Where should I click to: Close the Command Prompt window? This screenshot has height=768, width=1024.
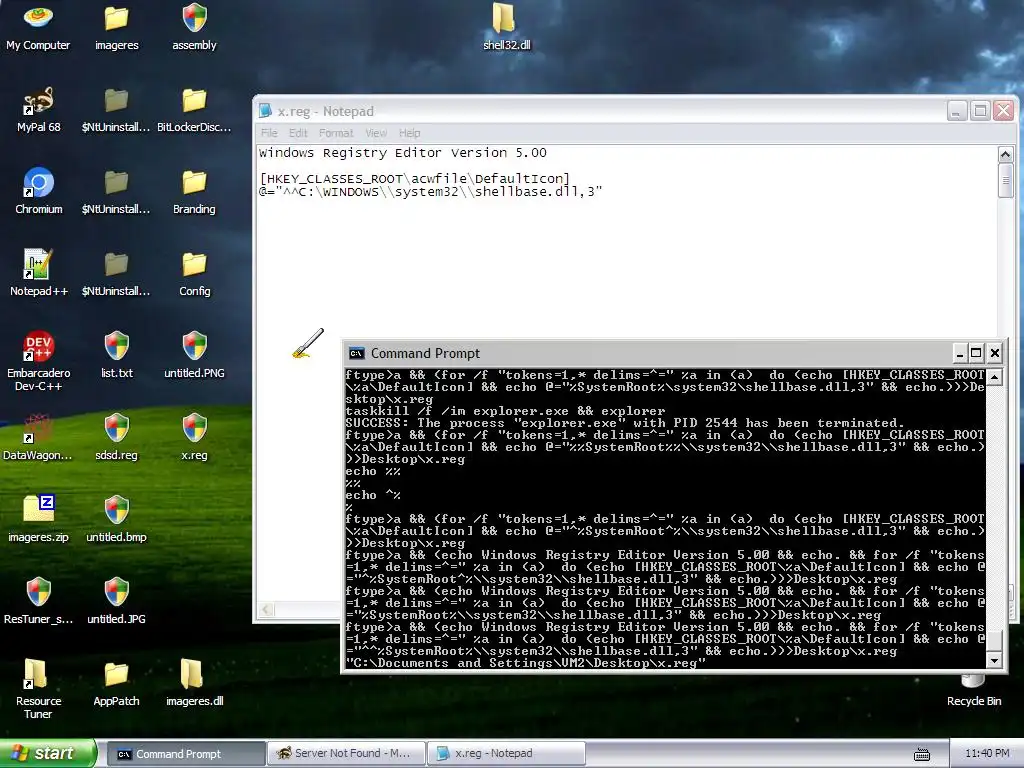pos(995,353)
